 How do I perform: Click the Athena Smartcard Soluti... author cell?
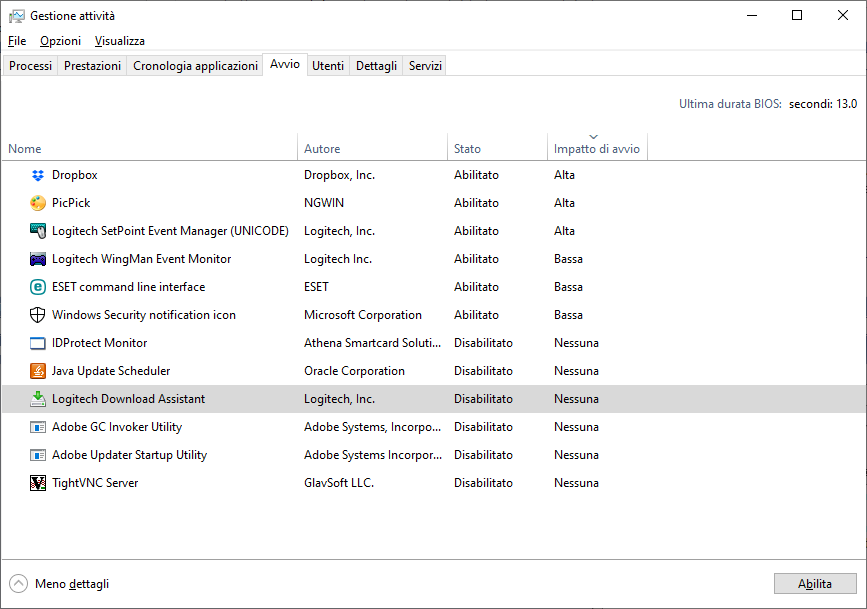pos(373,343)
